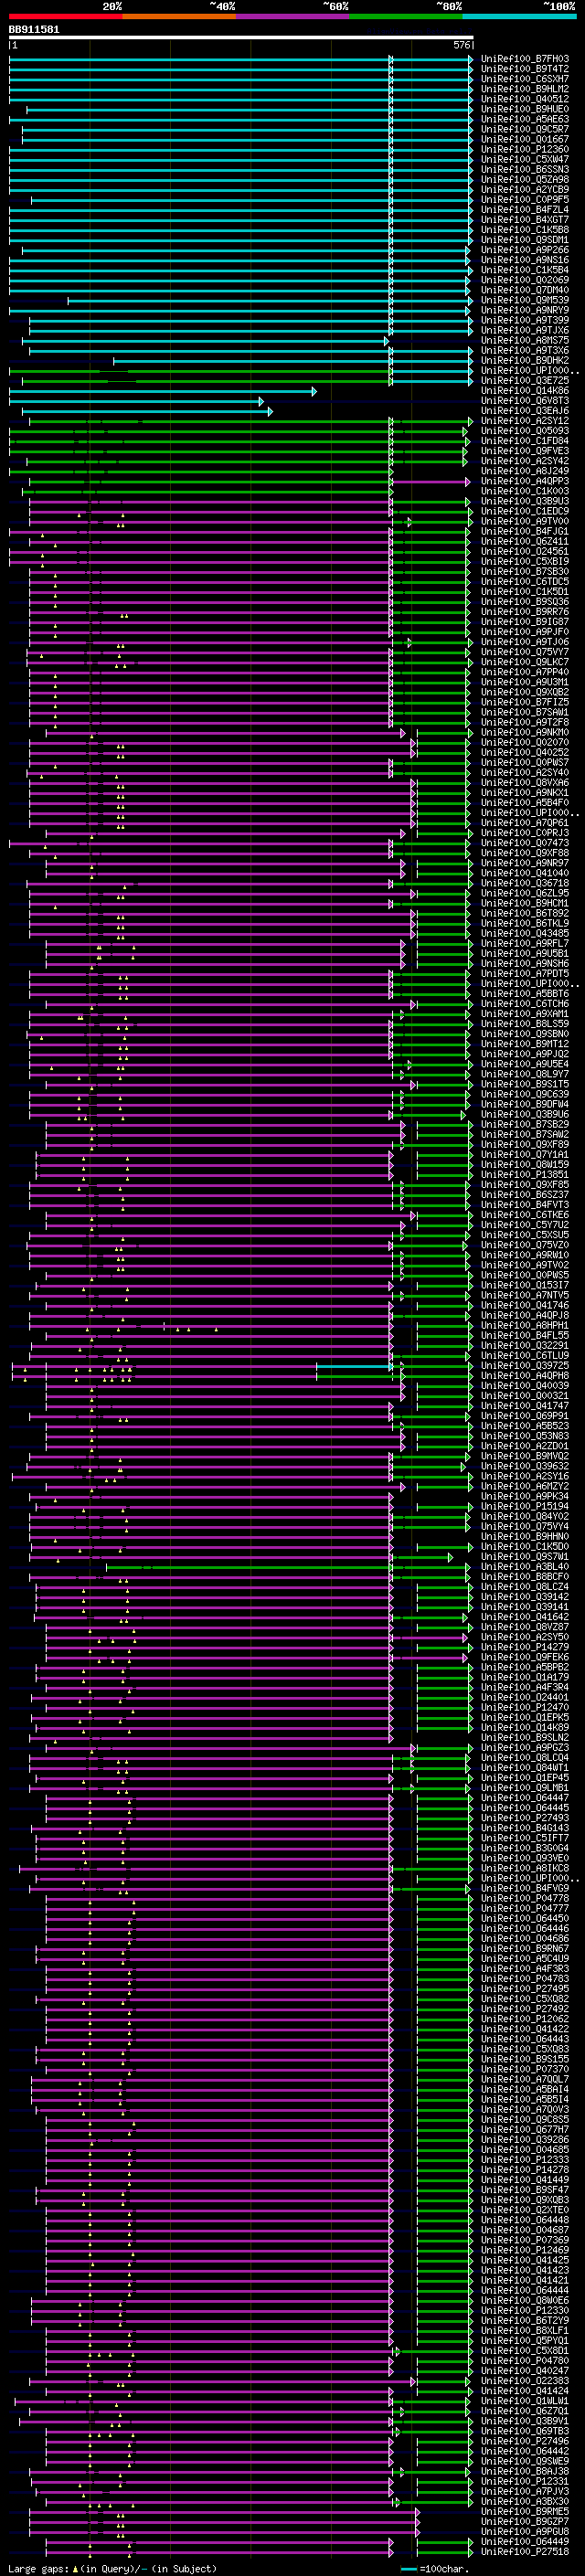This screenshot has height=2576, width=585.
Task: Click the cyan alignment bar of UniRef100_A5AE63
Action: pyautogui.click(x=241, y=119)
